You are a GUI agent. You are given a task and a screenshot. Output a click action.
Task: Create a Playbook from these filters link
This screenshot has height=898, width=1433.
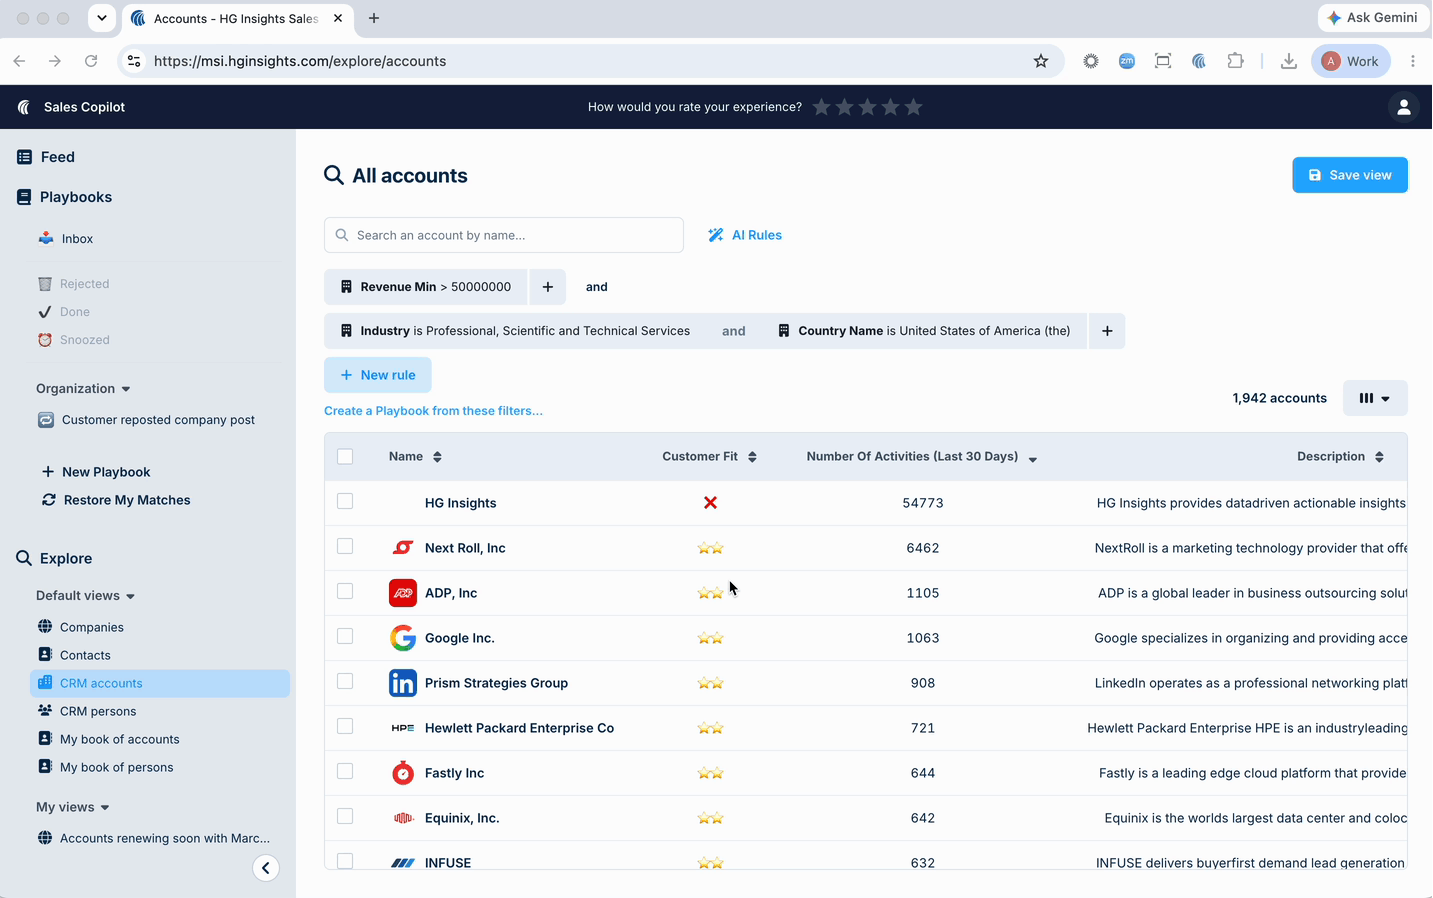[x=433, y=411]
